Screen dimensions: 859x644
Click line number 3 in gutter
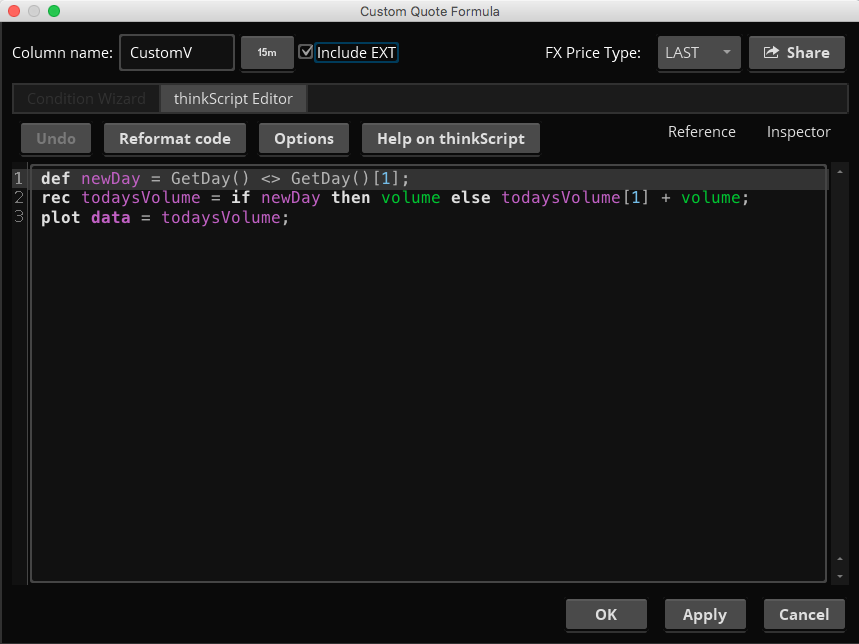pyautogui.click(x=19, y=217)
